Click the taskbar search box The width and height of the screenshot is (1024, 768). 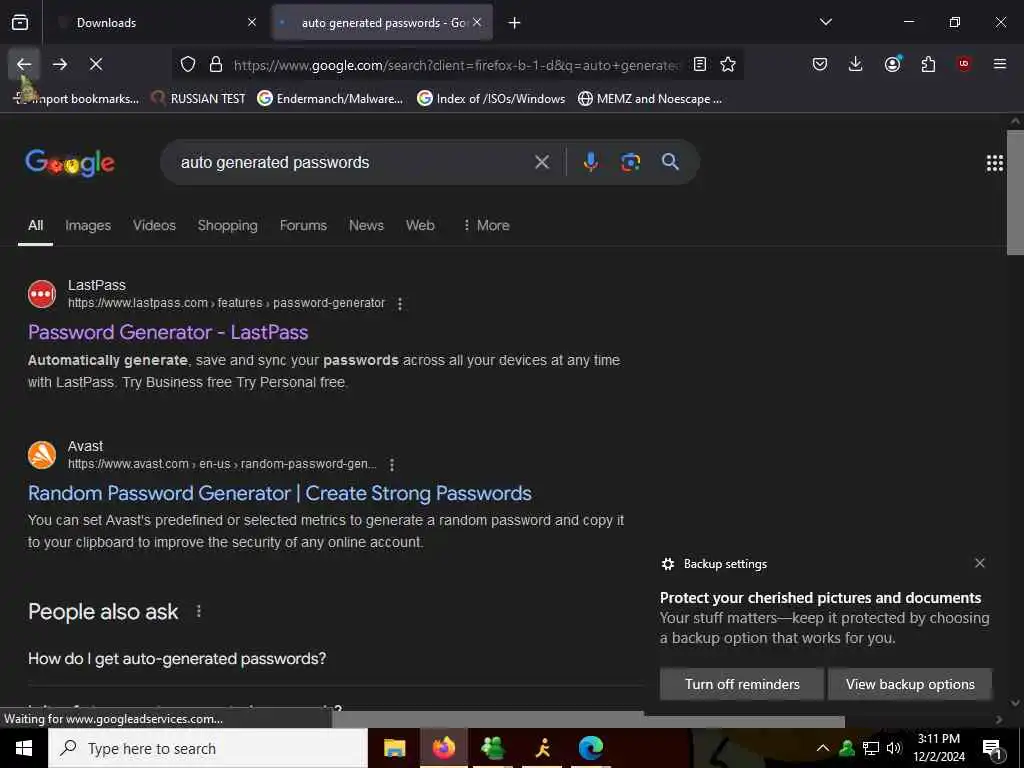tap(208, 748)
